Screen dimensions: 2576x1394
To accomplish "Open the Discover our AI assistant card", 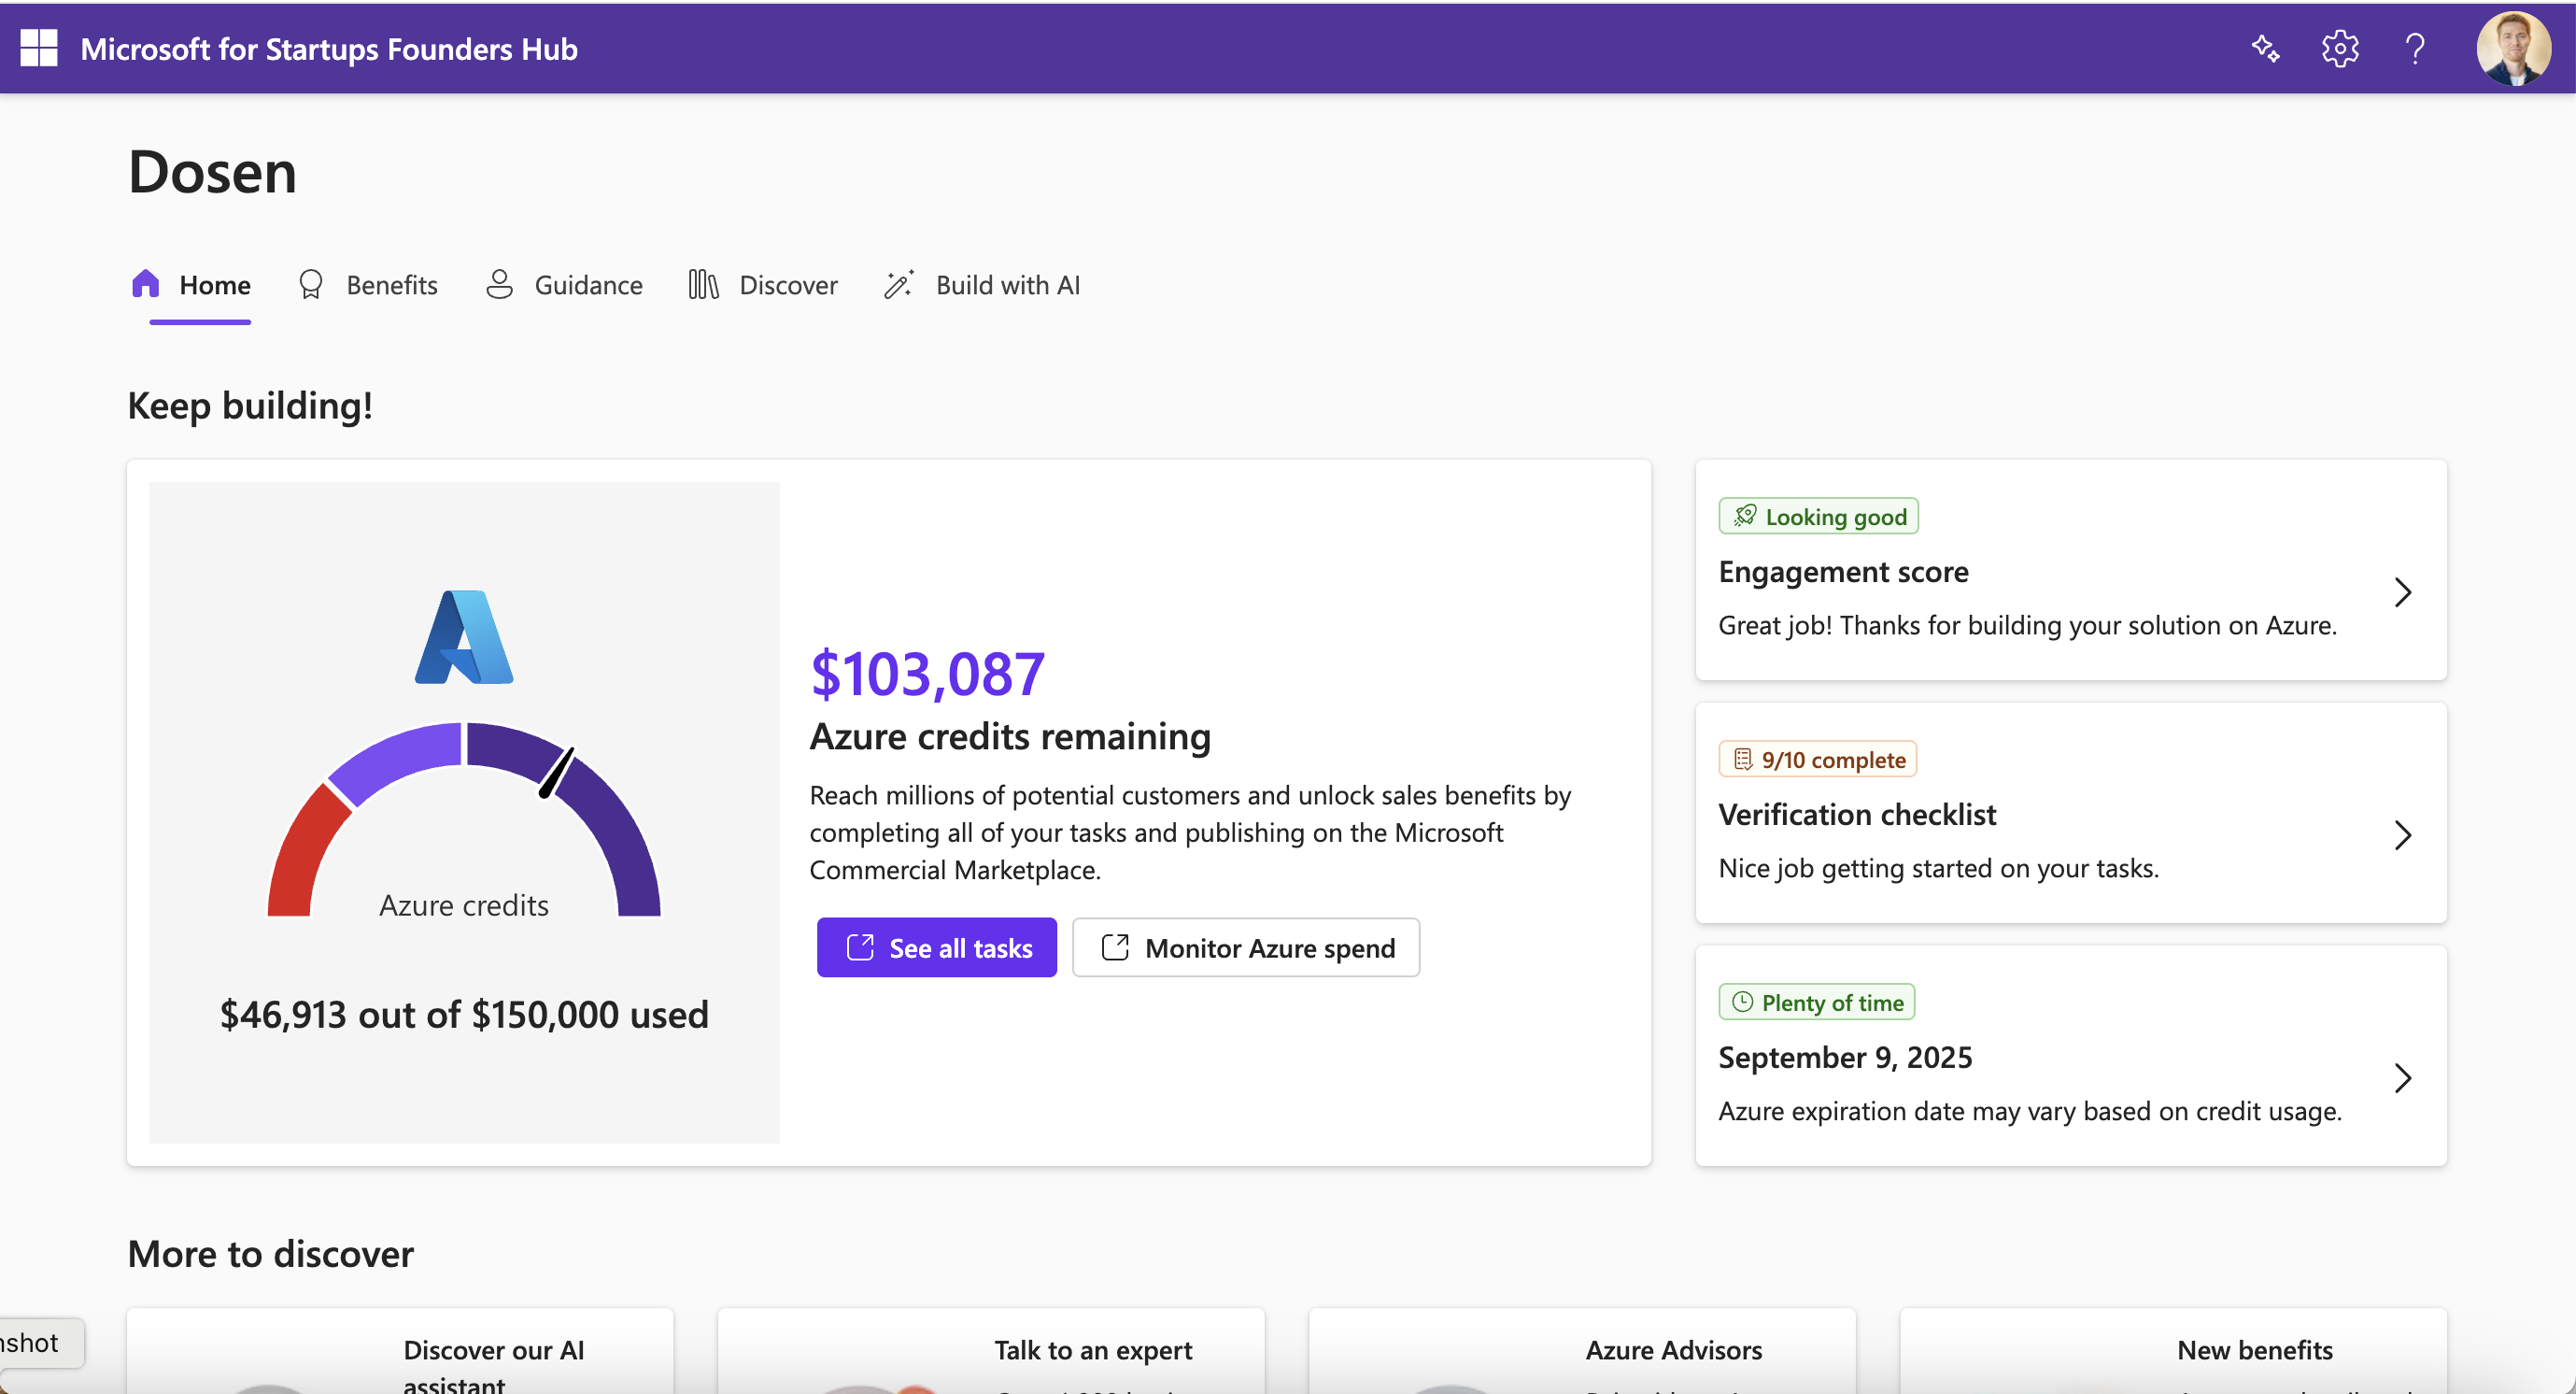I will pyautogui.click(x=400, y=1352).
